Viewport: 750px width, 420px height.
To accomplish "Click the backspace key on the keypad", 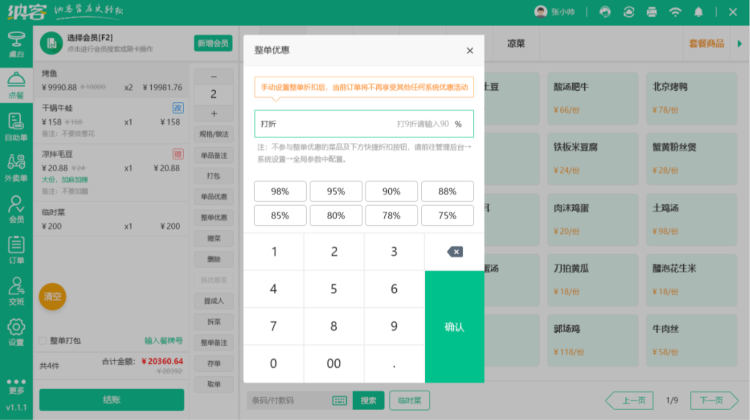I will (x=454, y=251).
